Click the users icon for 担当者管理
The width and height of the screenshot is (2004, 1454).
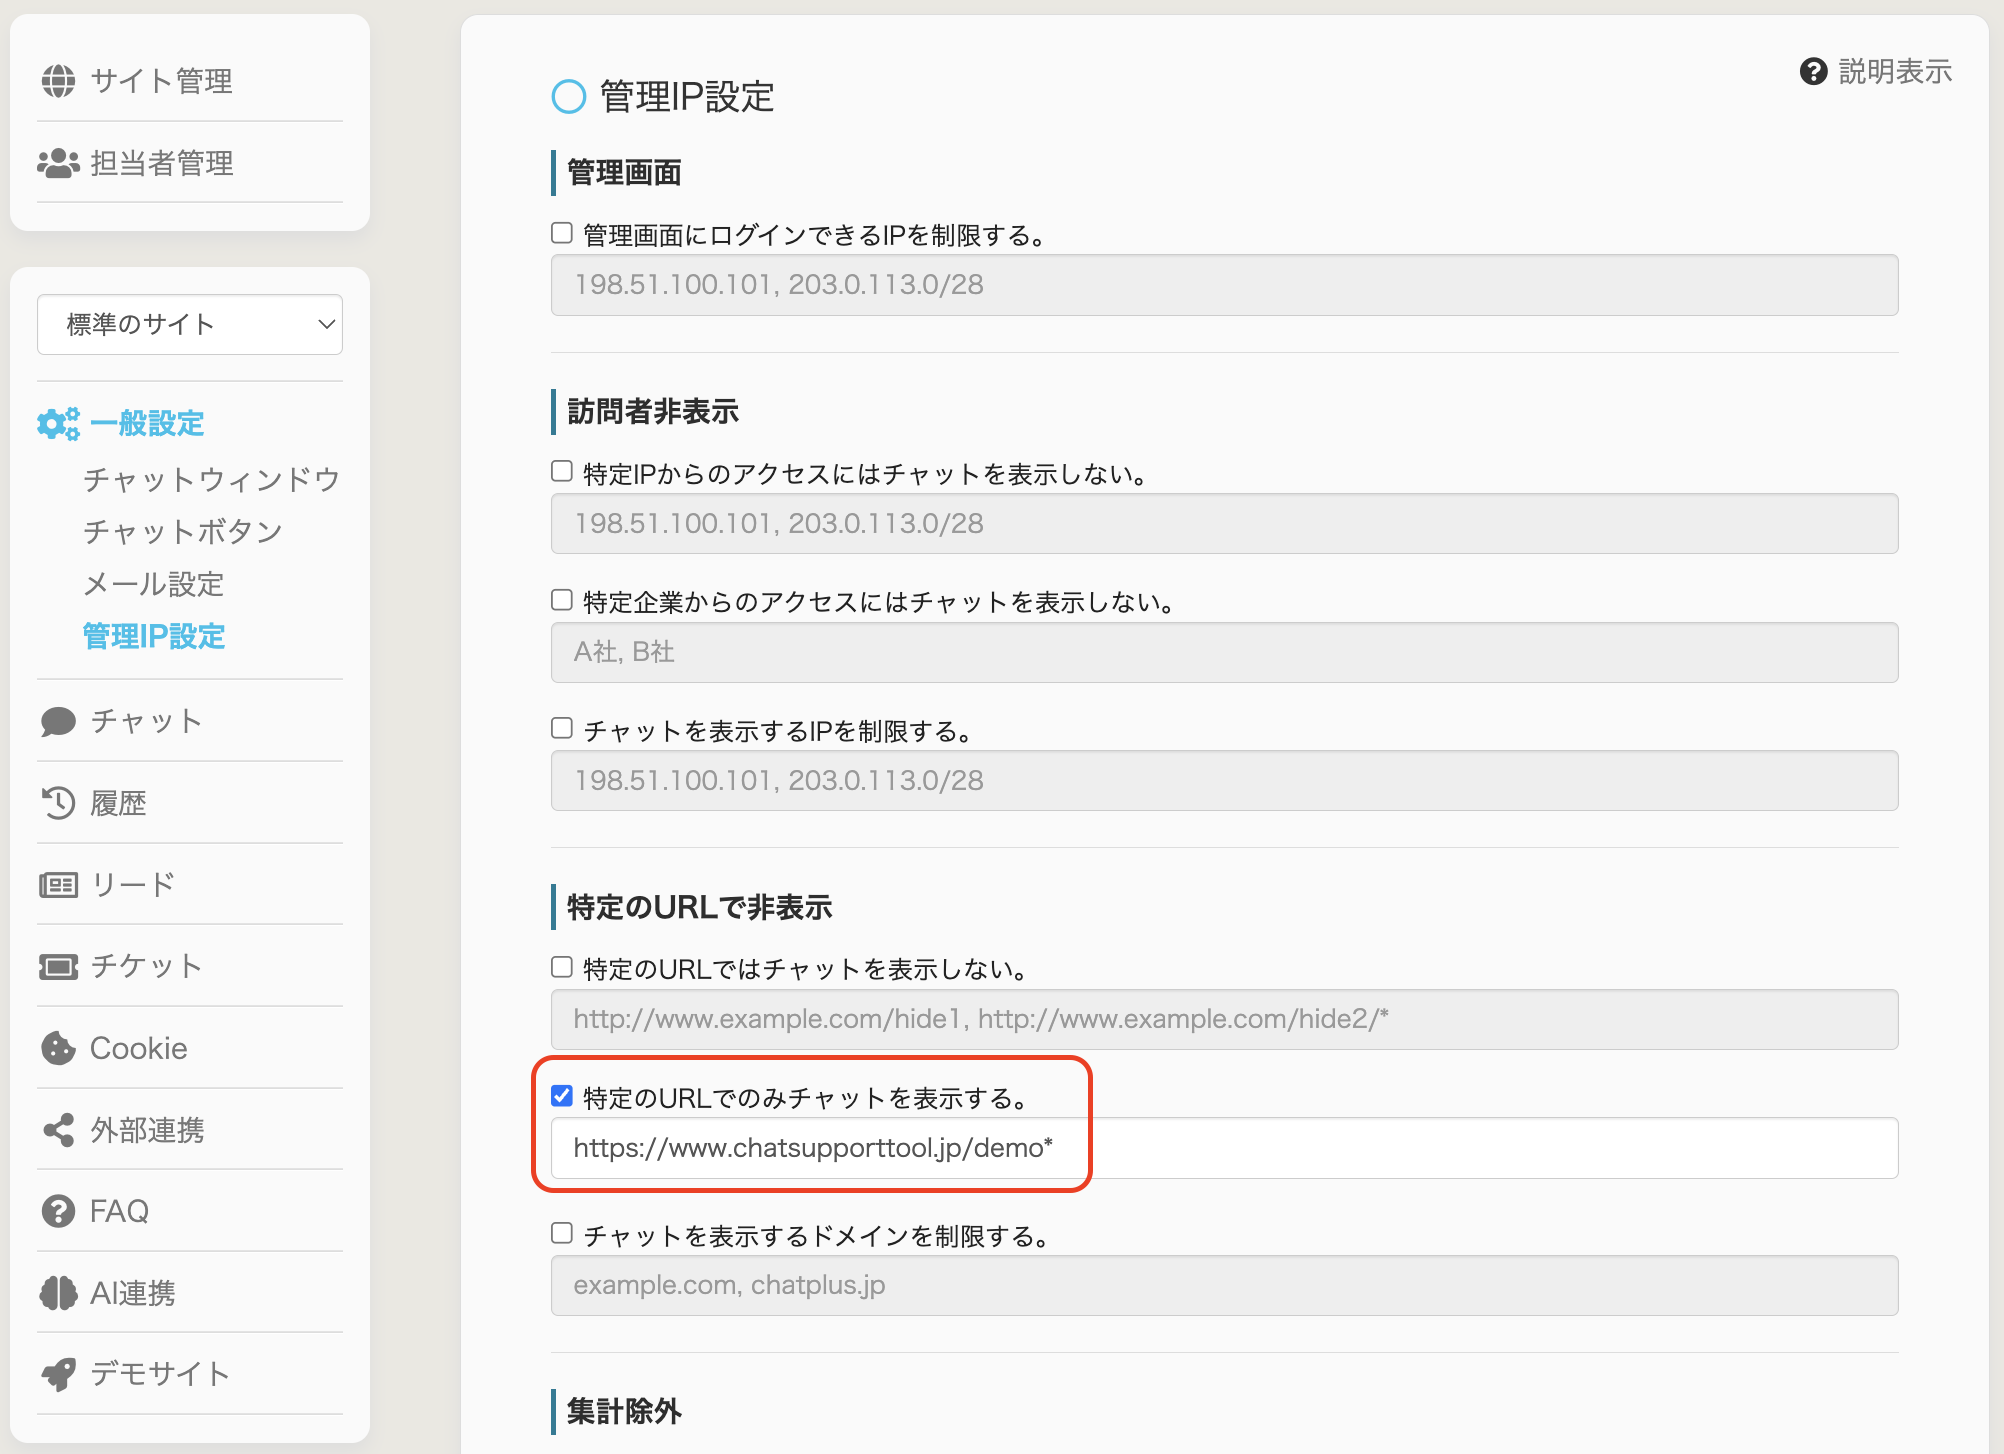[x=58, y=163]
